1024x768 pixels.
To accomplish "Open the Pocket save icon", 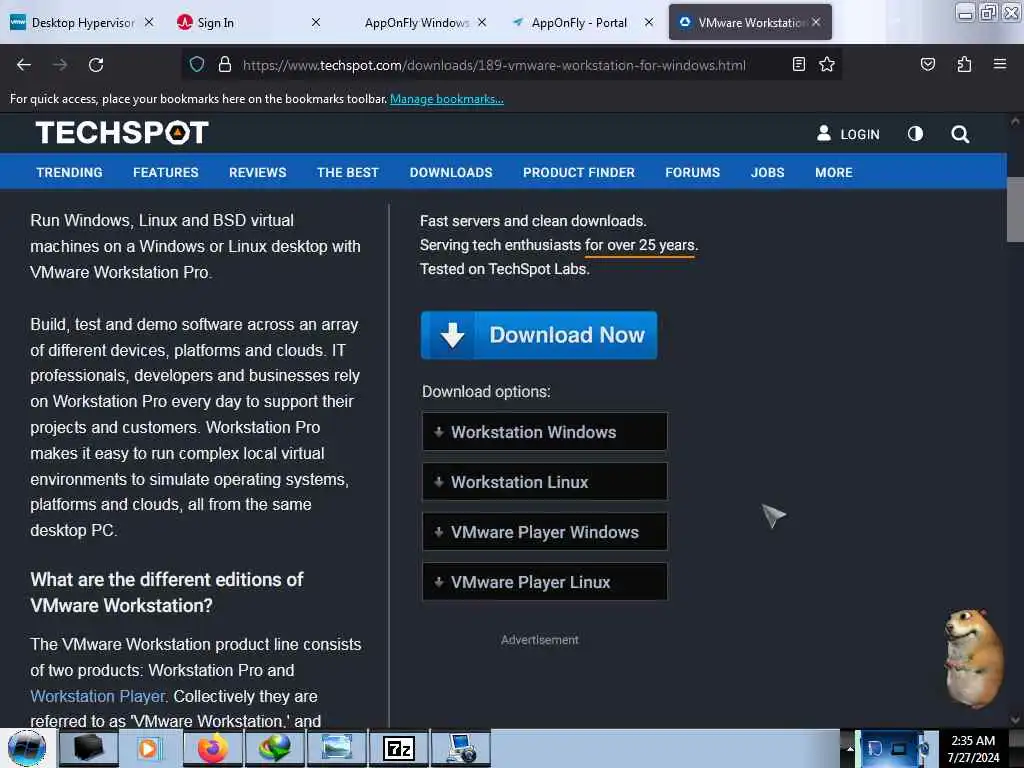I will [927, 64].
